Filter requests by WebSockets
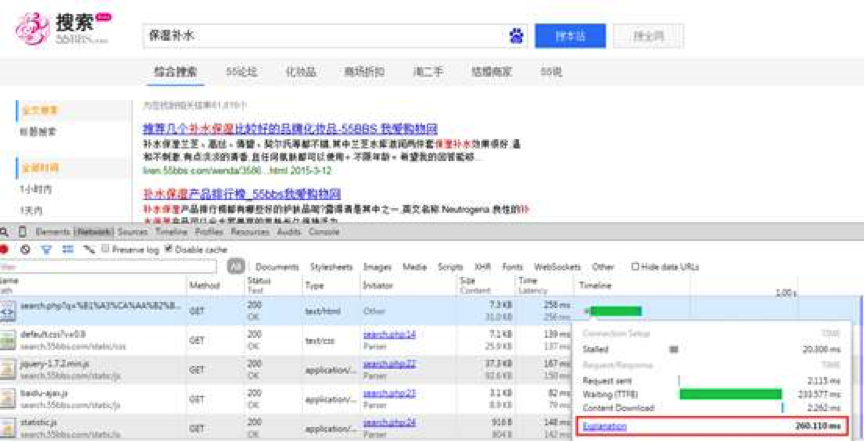Image resolution: width=865 pixels, height=442 pixels. 558,267
